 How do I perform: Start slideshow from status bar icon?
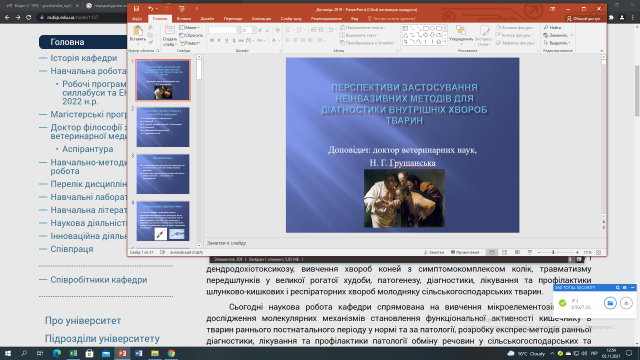(x=530, y=253)
